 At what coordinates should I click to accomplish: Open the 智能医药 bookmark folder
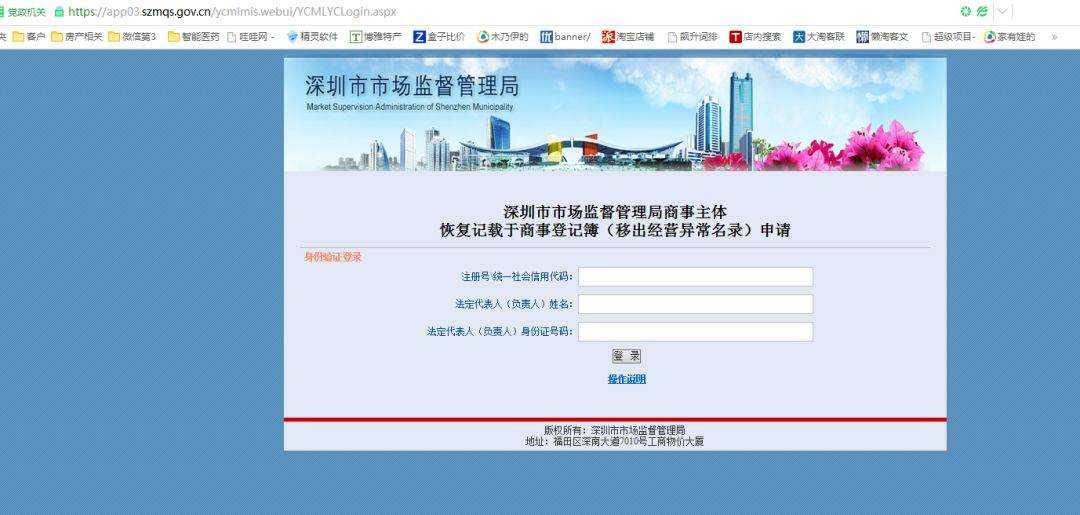194,37
